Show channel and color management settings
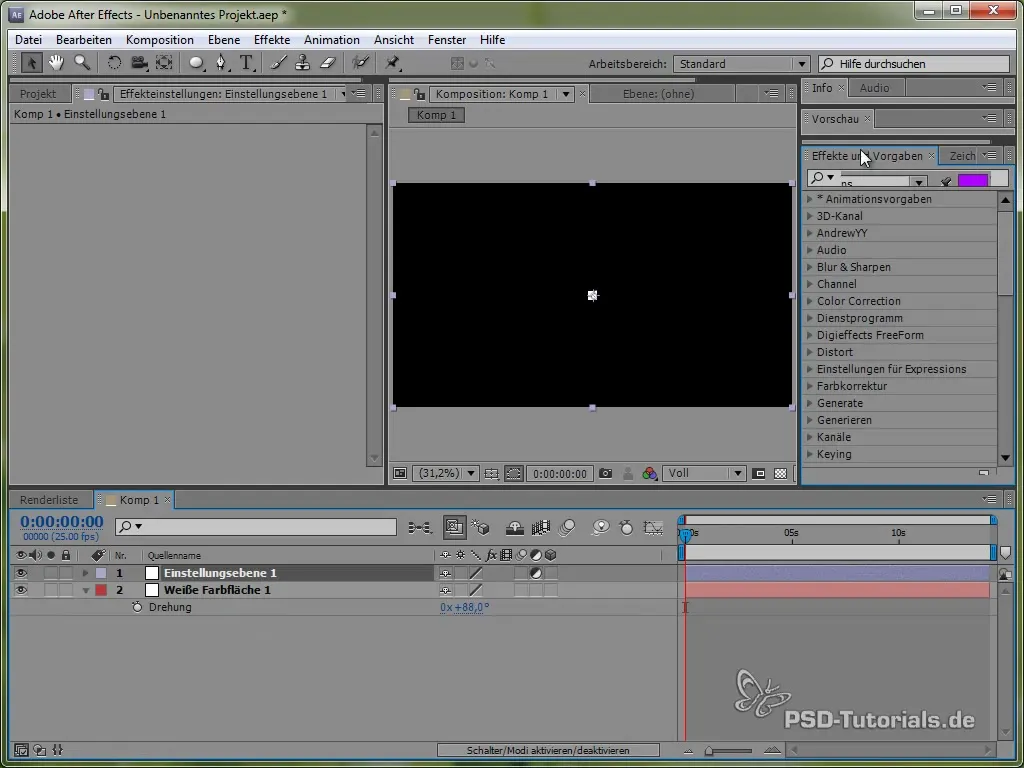The image size is (1024, 768). pos(649,473)
